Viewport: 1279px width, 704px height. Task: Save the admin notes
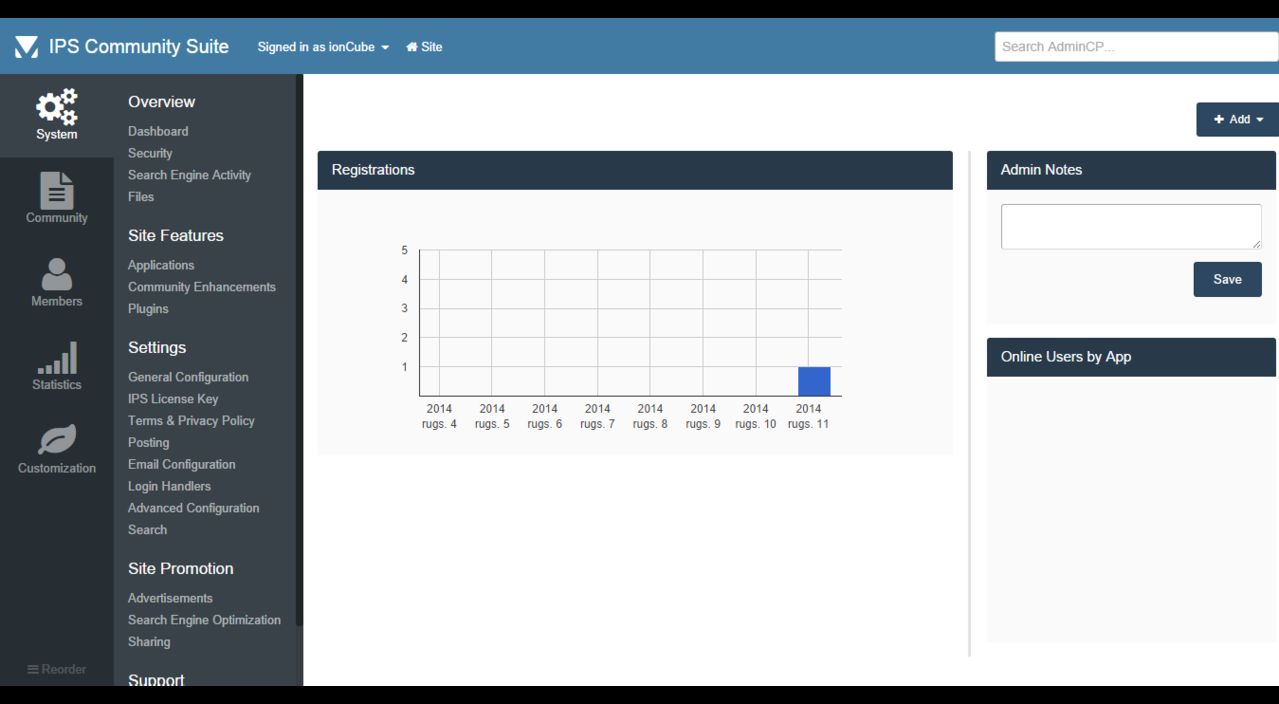1227,280
